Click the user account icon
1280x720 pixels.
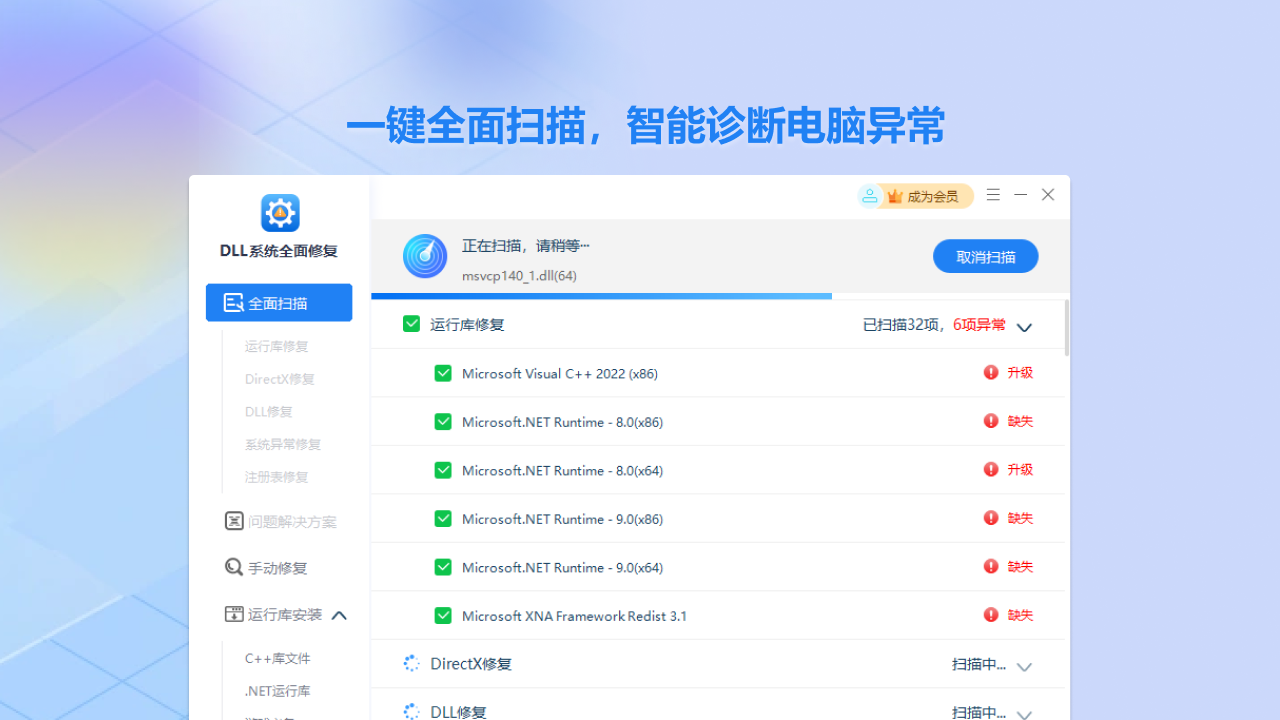(x=869, y=196)
